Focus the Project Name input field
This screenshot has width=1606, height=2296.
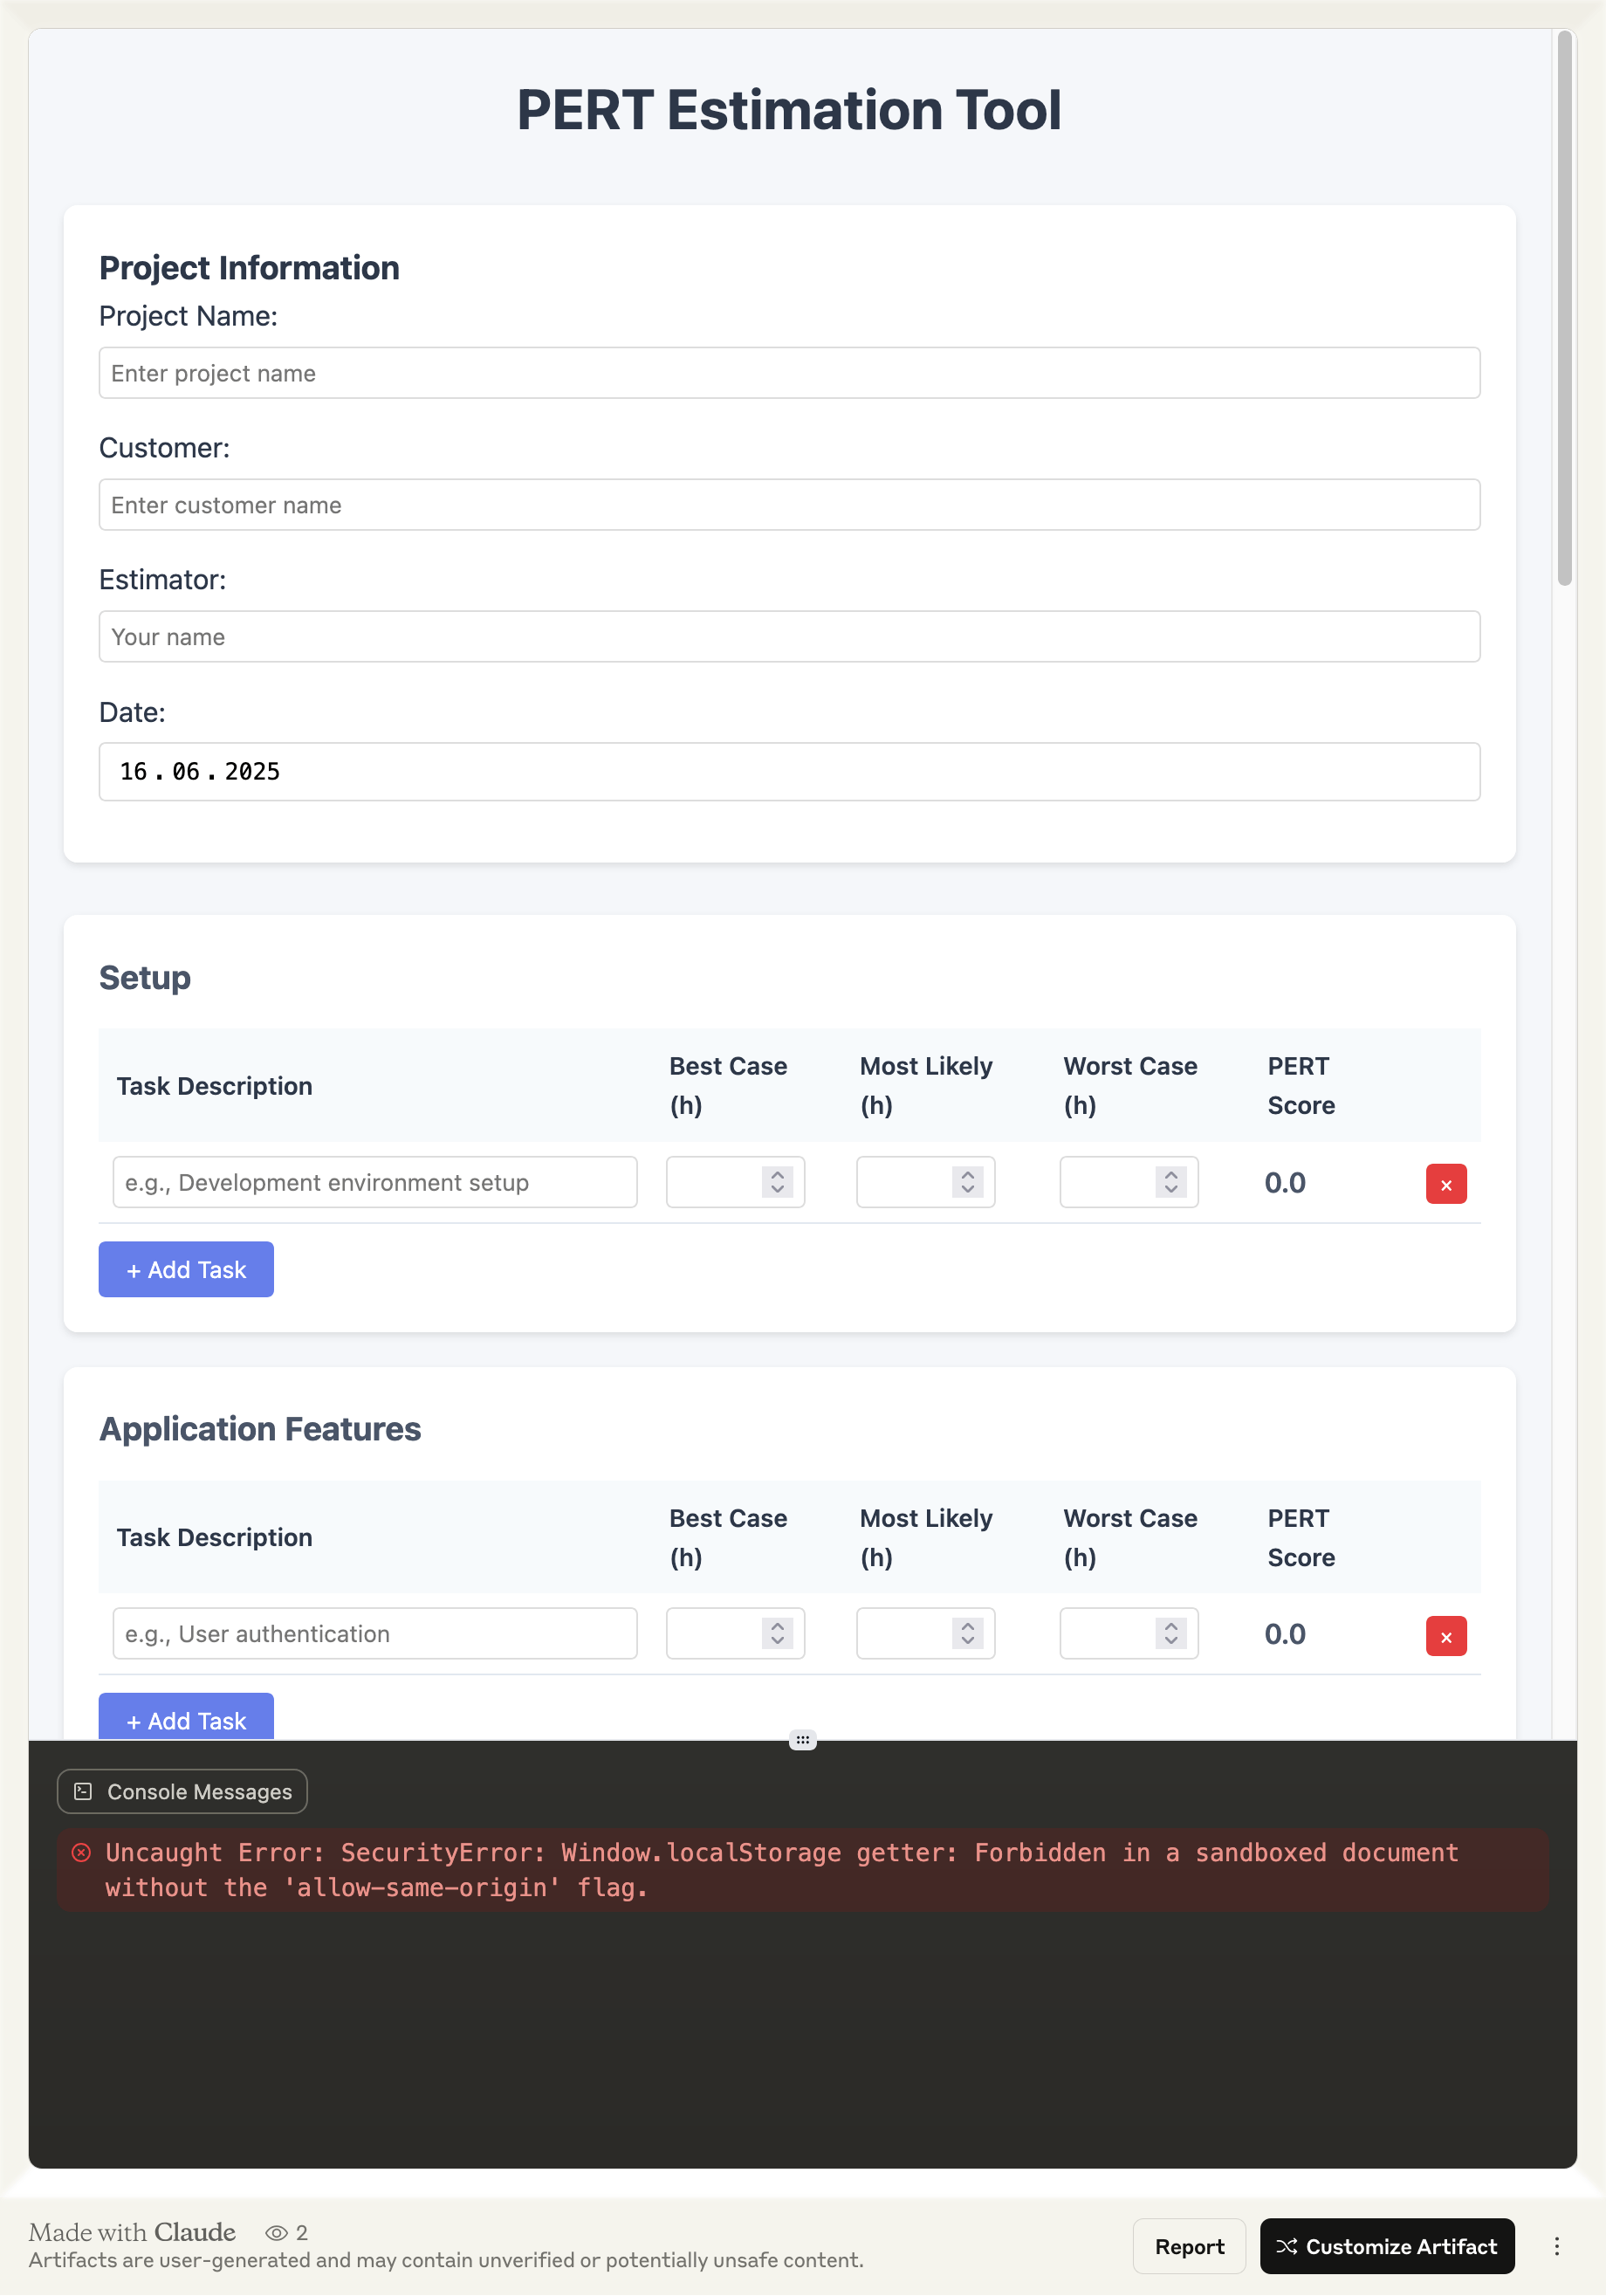pyautogui.click(x=788, y=373)
